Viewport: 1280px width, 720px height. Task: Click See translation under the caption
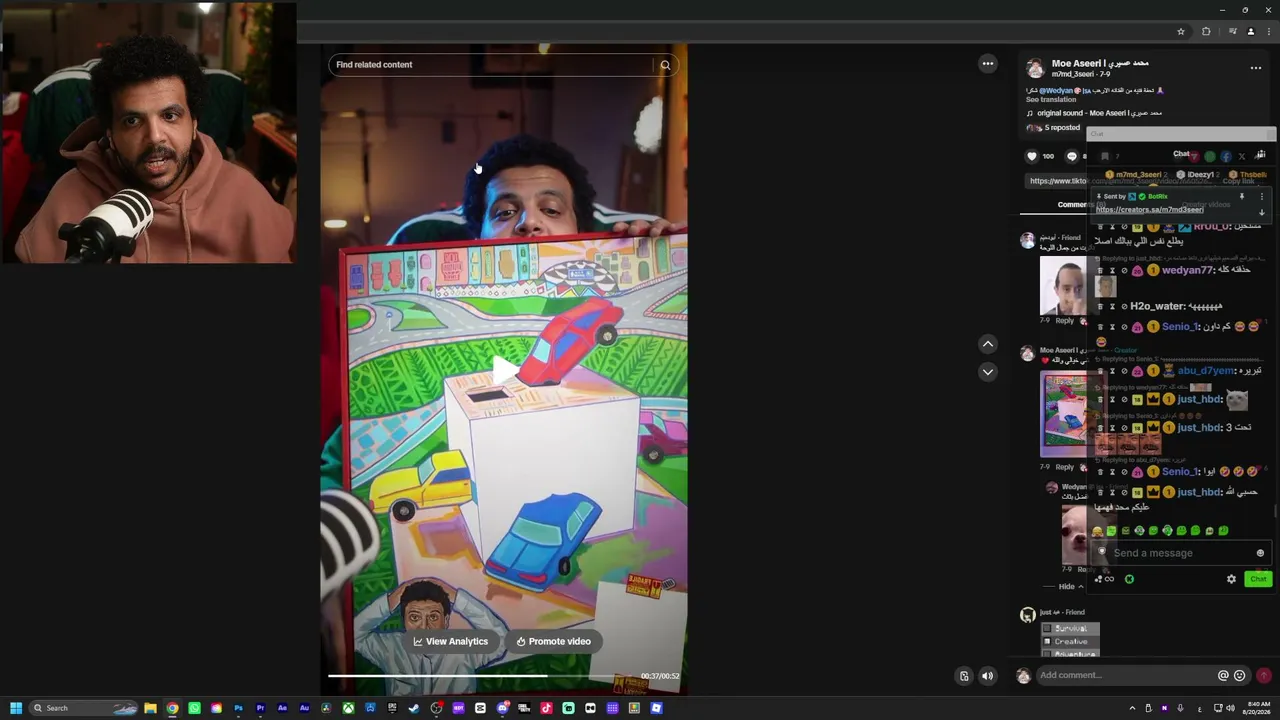(x=1051, y=100)
